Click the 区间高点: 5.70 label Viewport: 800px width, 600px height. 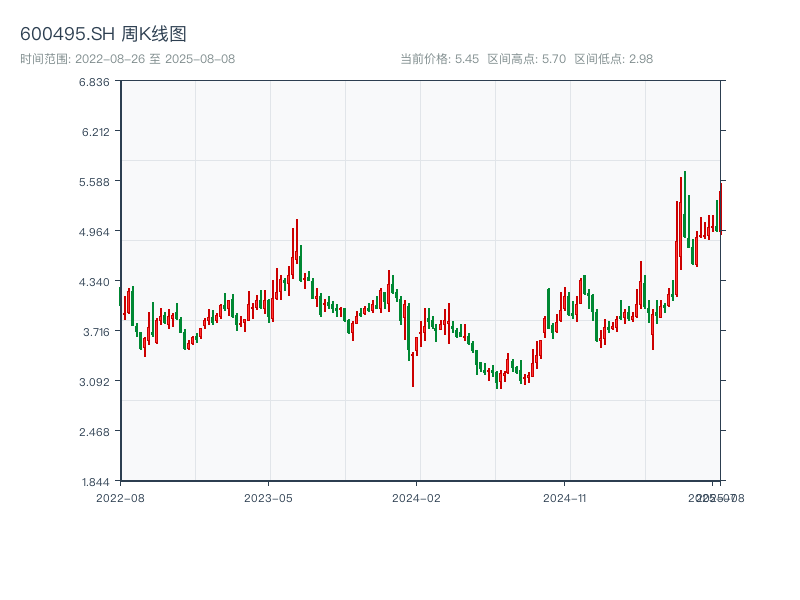tap(527, 59)
